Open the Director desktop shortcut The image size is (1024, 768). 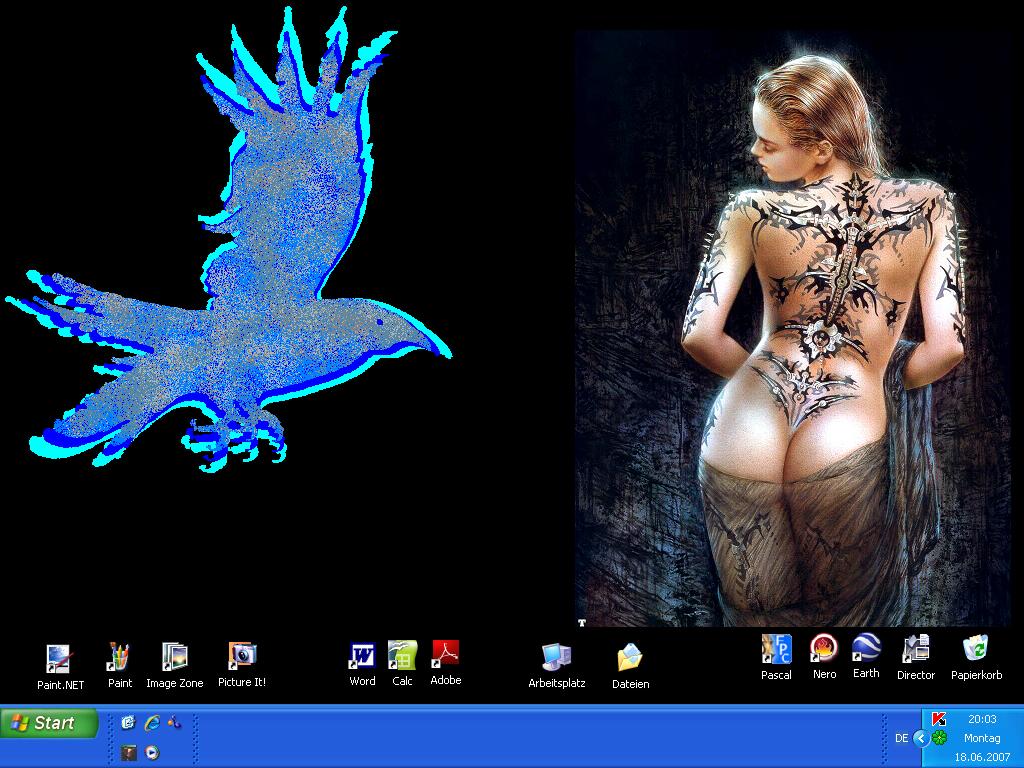915,650
